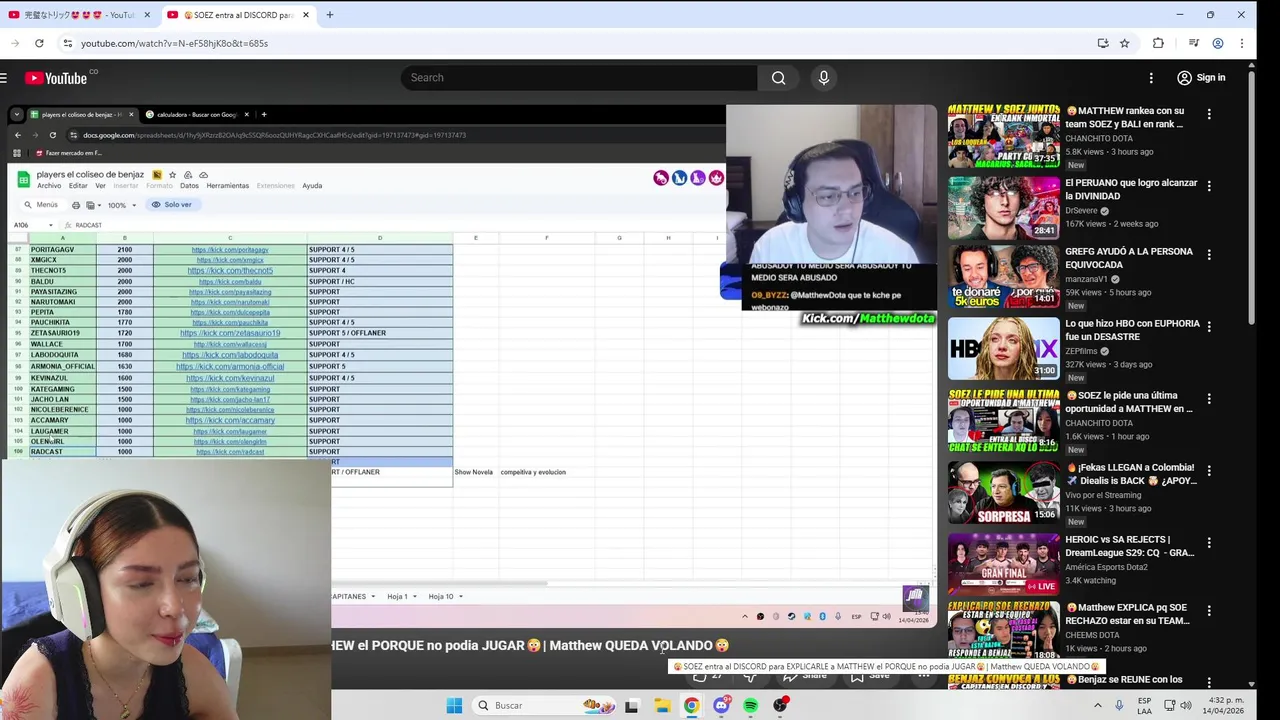
Task: Open the El PERUANO video thumbnail
Action: pos(1003,207)
